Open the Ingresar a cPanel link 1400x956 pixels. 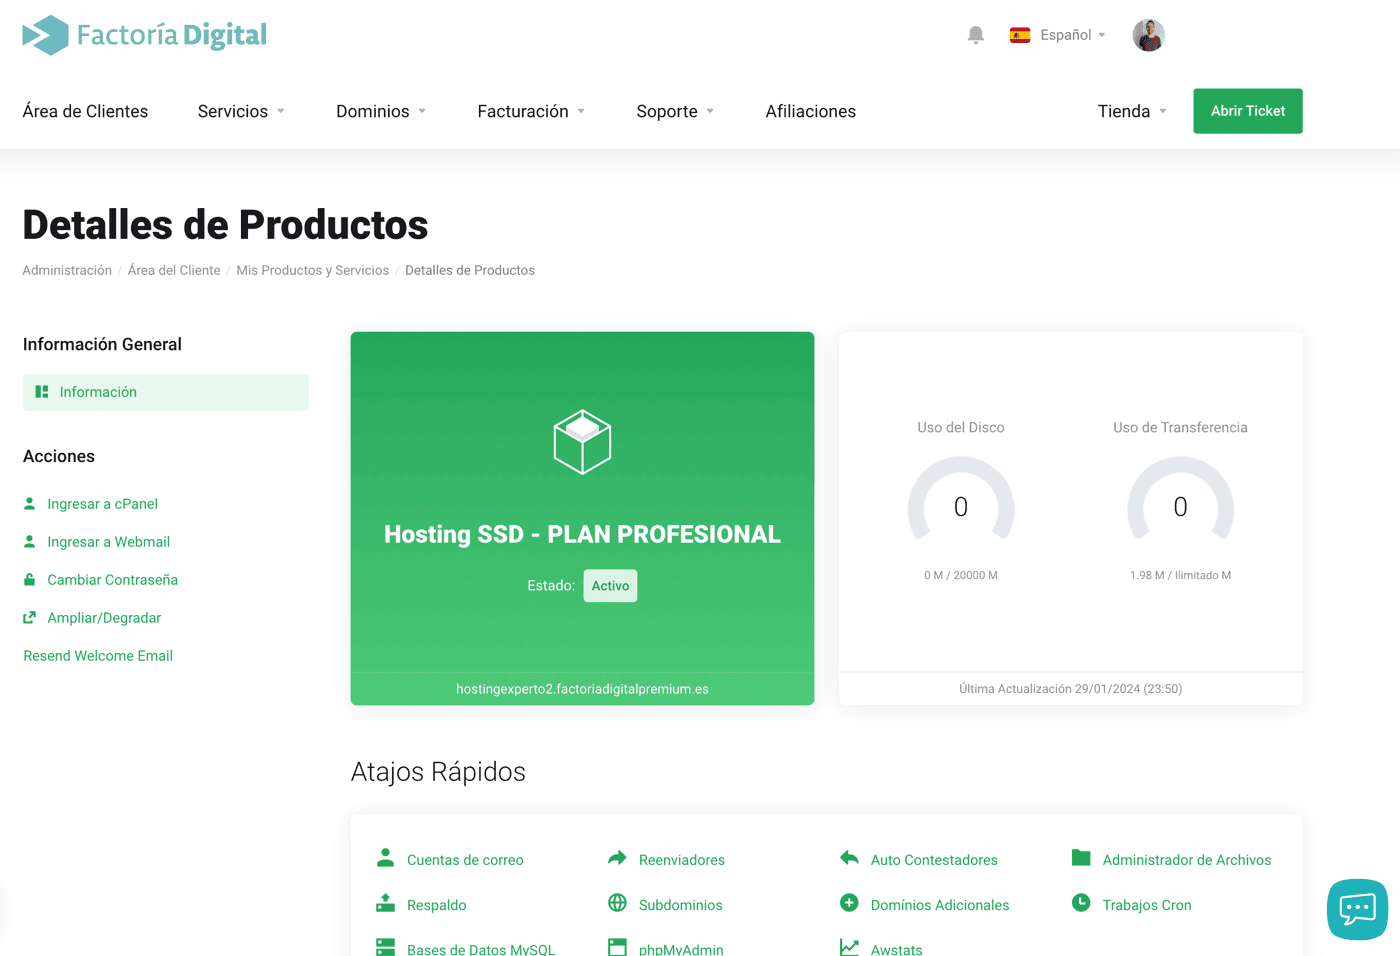pyautogui.click(x=102, y=504)
